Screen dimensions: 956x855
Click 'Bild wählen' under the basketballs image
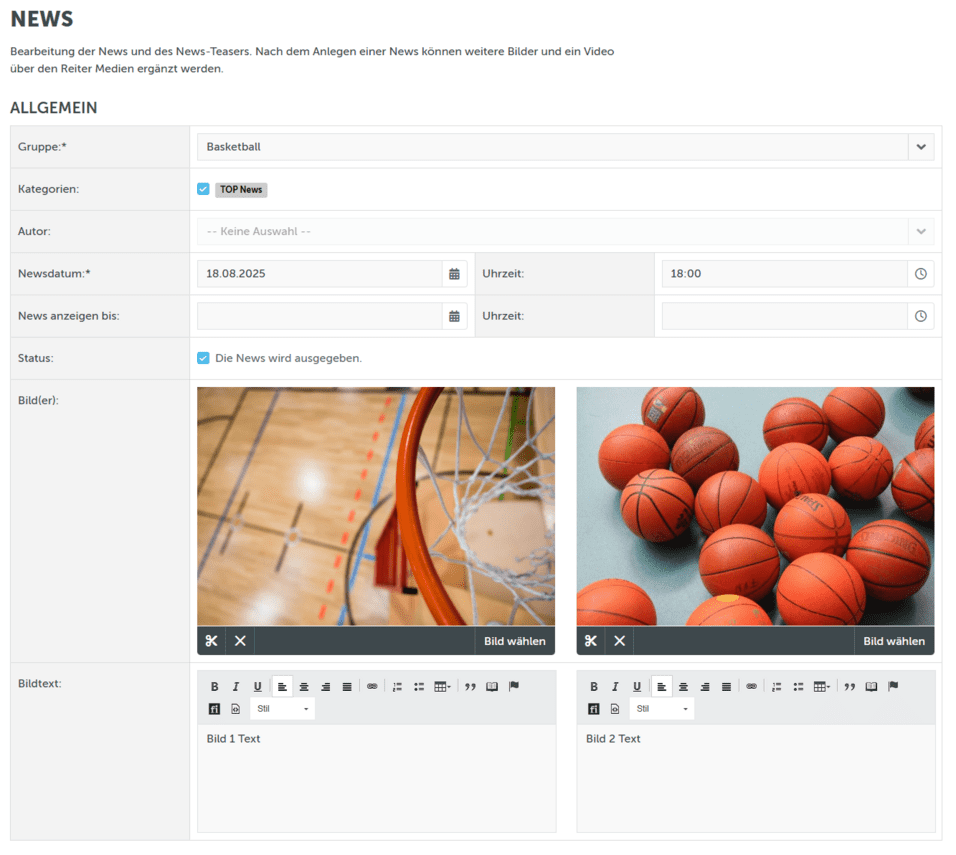click(894, 641)
